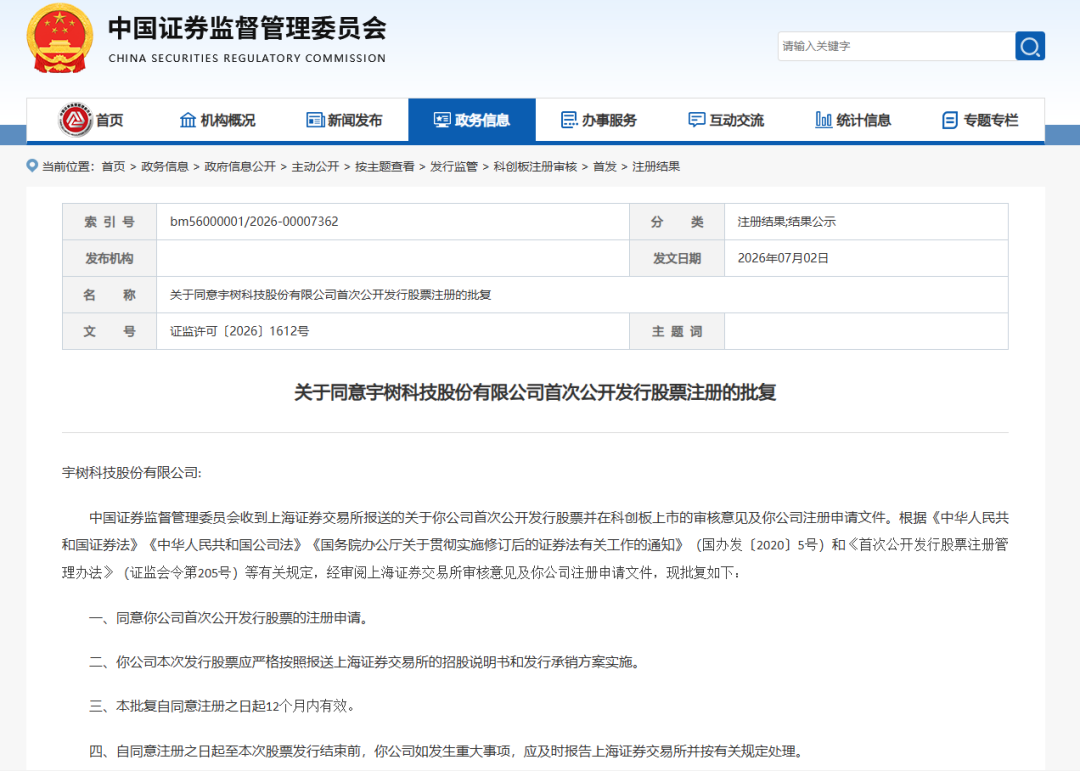Click the 名称 row title text
The width and height of the screenshot is (1080, 771).
coord(331,294)
